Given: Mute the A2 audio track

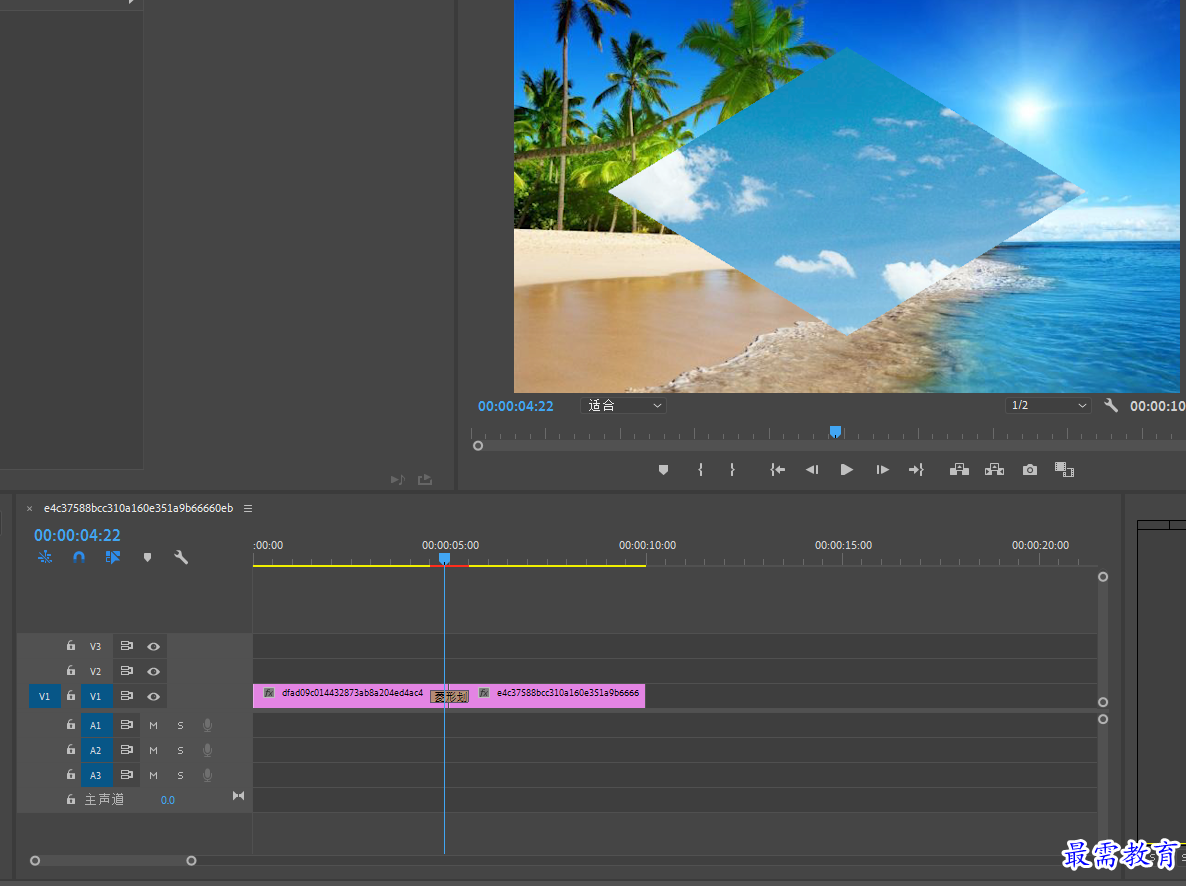Looking at the screenshot, I should [x=154, y=751].
